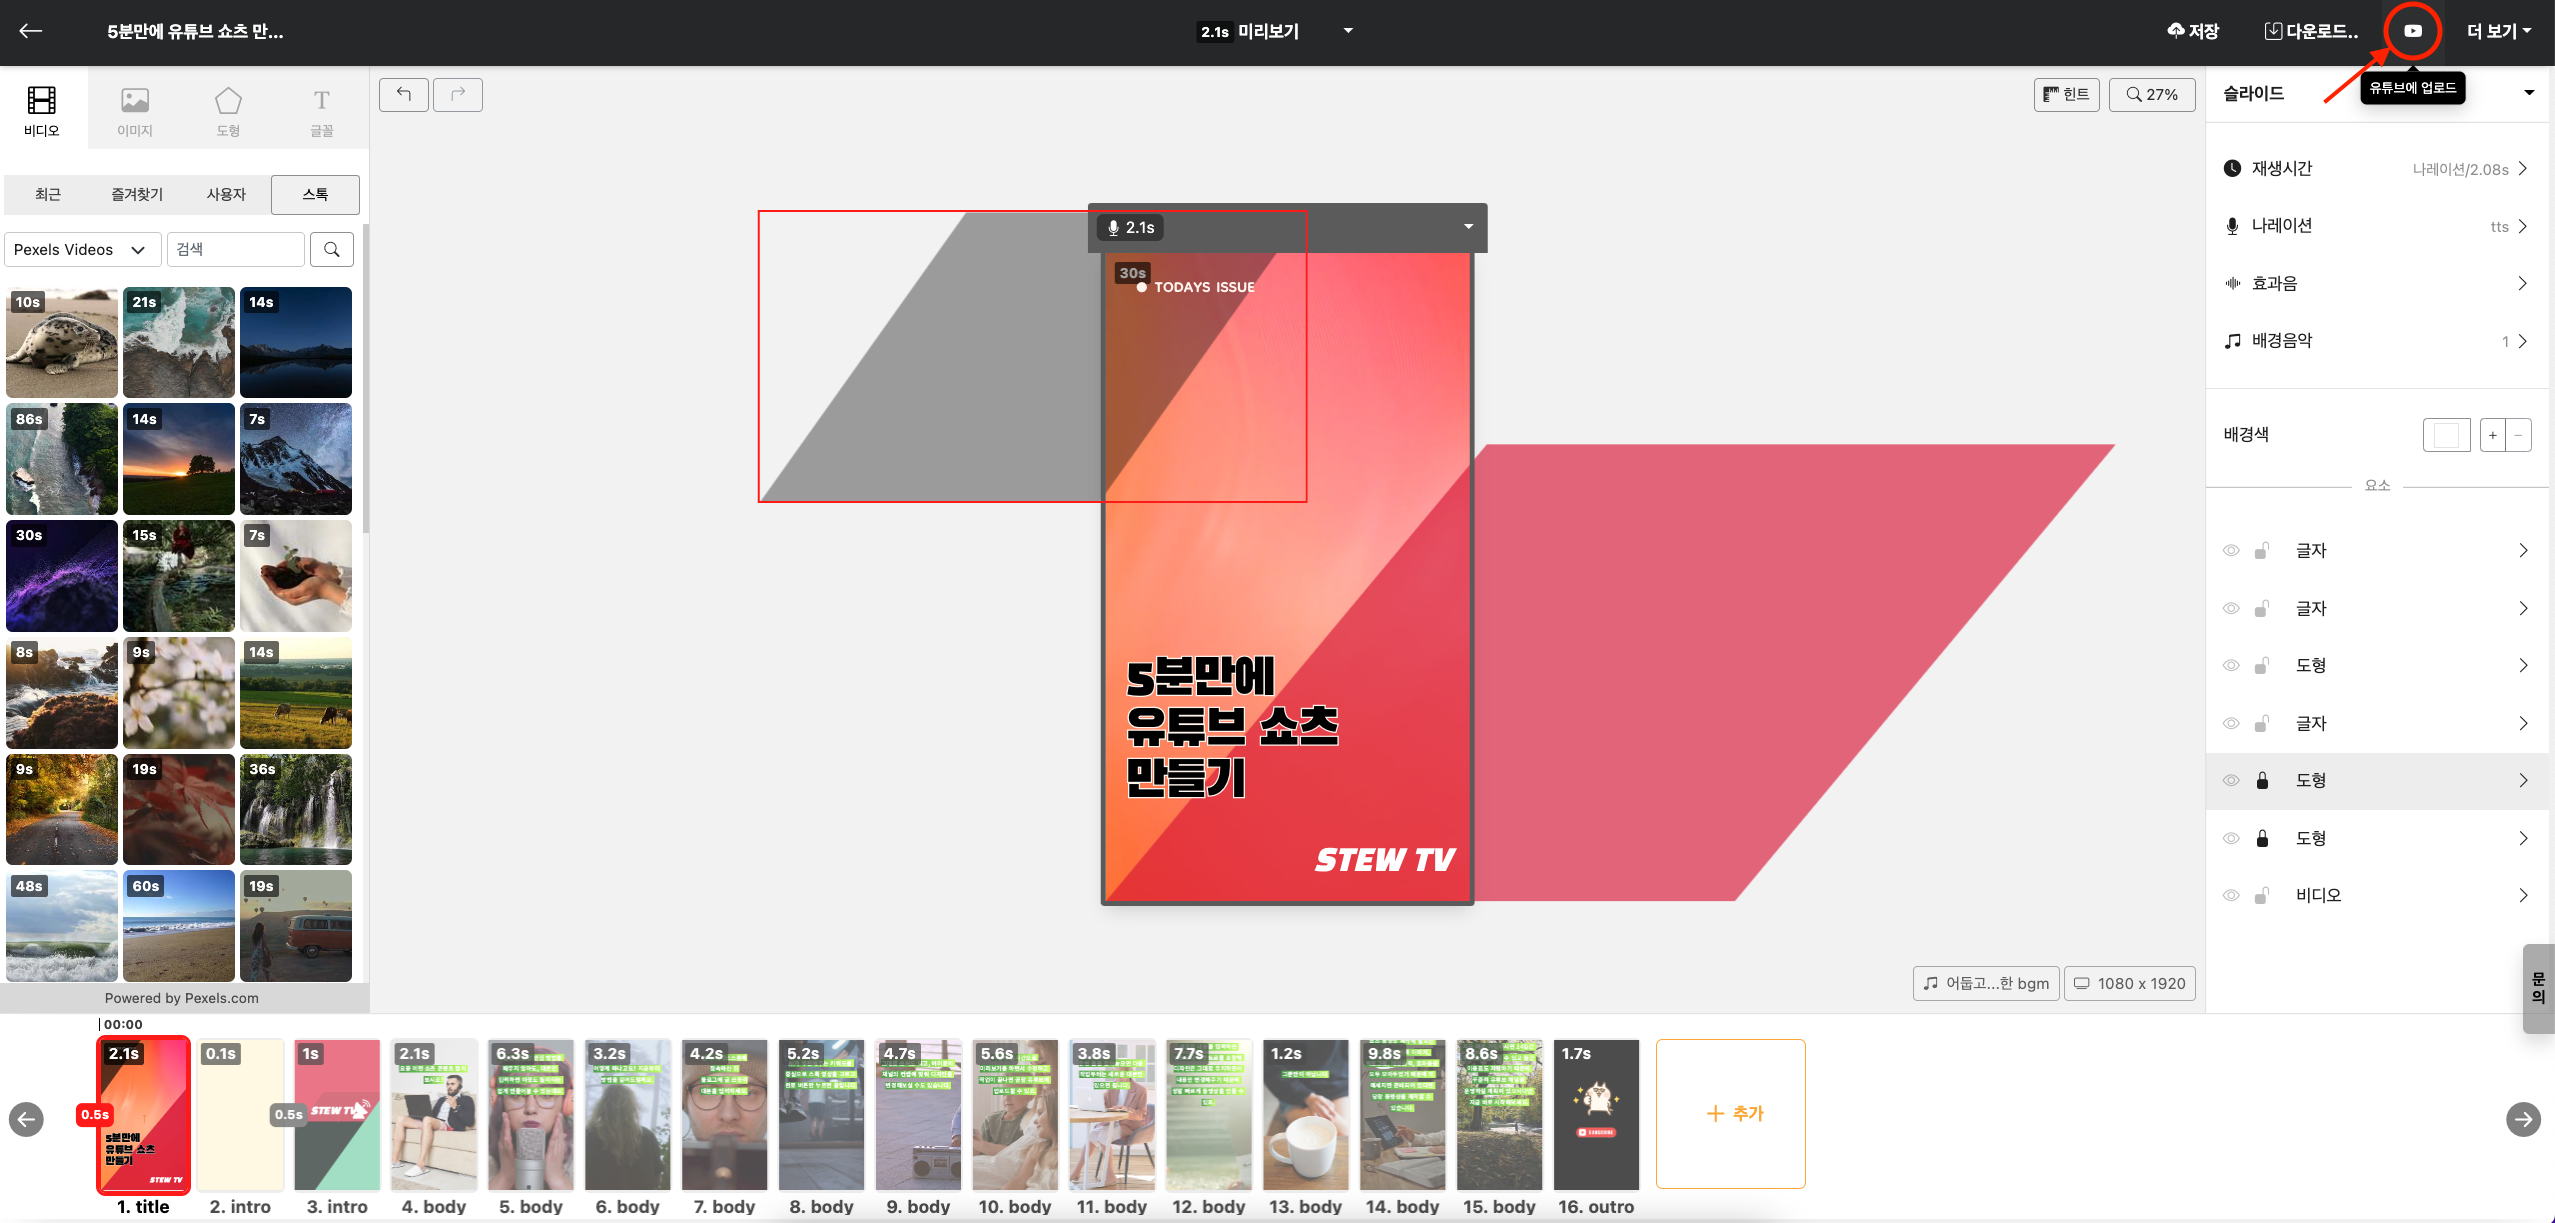
Task: Toggle lock on last 도형 layer
Action: coord(2262,838)
